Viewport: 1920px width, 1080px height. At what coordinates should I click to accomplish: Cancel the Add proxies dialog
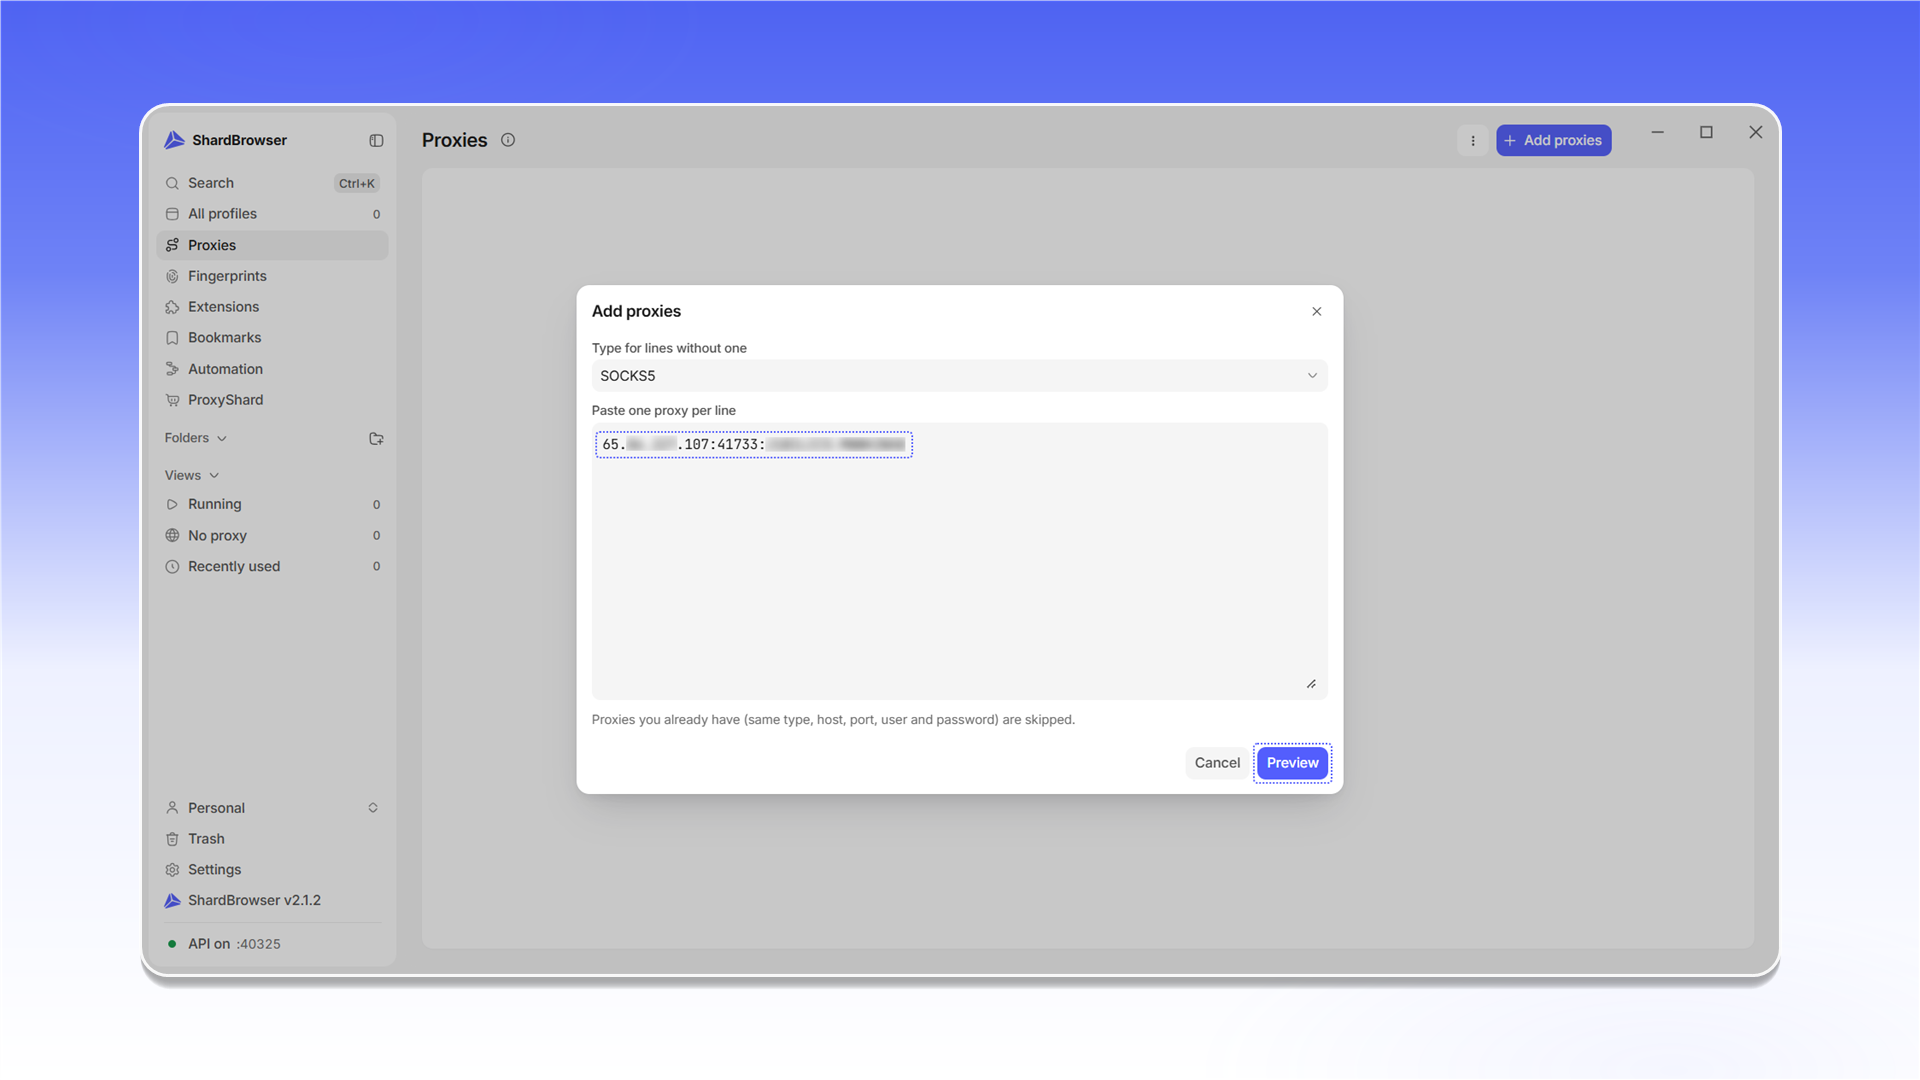[1217, 763]
